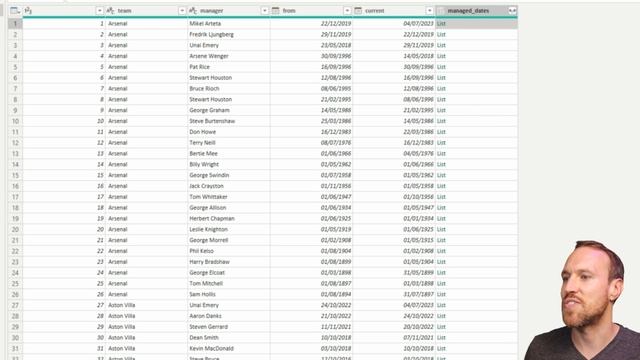Click the date type icon of the current column
640x360 pixels.
[x=358, y=11]
